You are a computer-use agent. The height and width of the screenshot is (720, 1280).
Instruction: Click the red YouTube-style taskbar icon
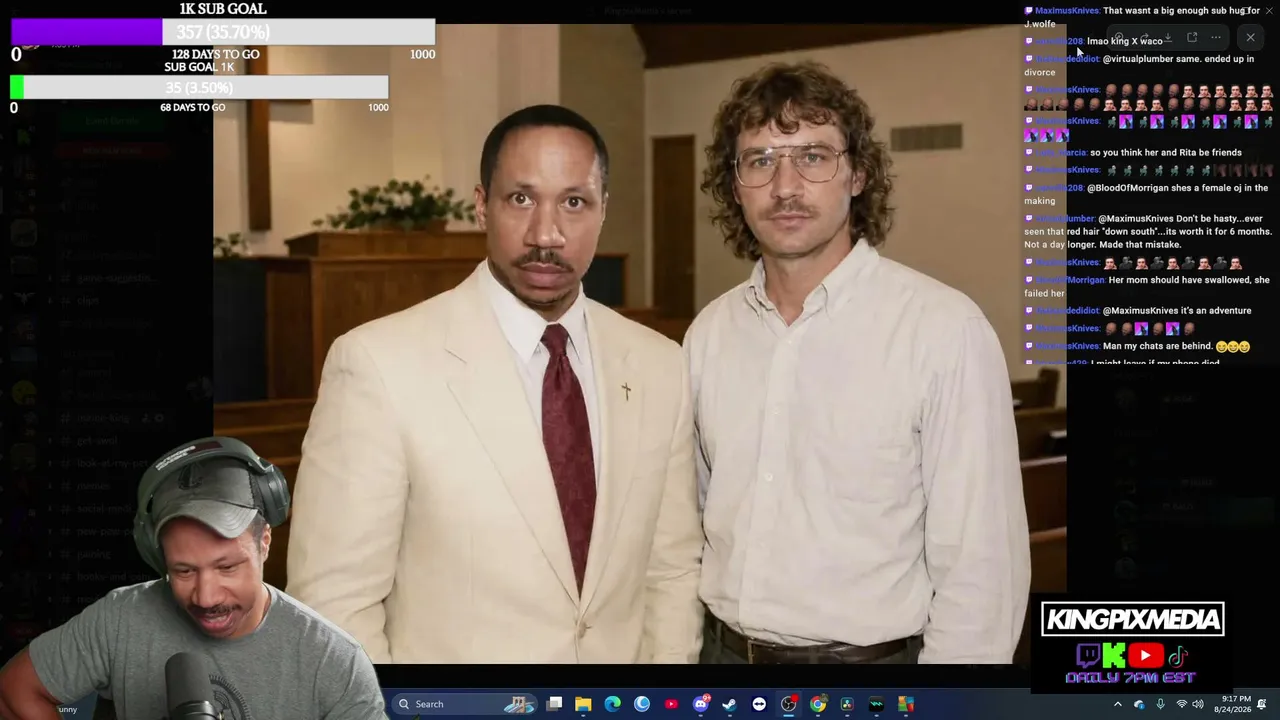pyautogui.click(x=671, y=704)
